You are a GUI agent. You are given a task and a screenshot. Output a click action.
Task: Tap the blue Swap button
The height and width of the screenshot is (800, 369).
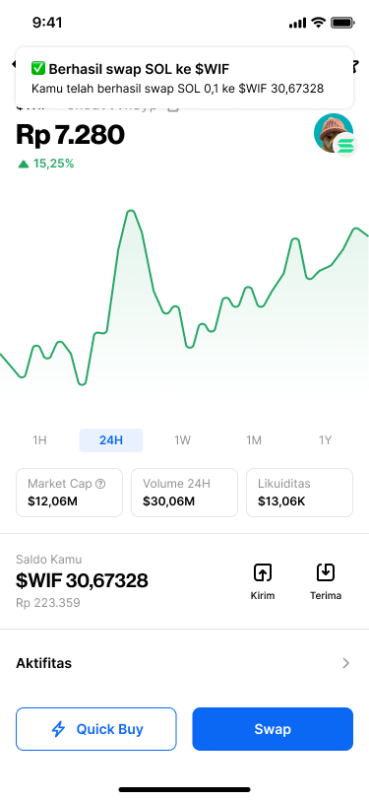tap(273, 729)
